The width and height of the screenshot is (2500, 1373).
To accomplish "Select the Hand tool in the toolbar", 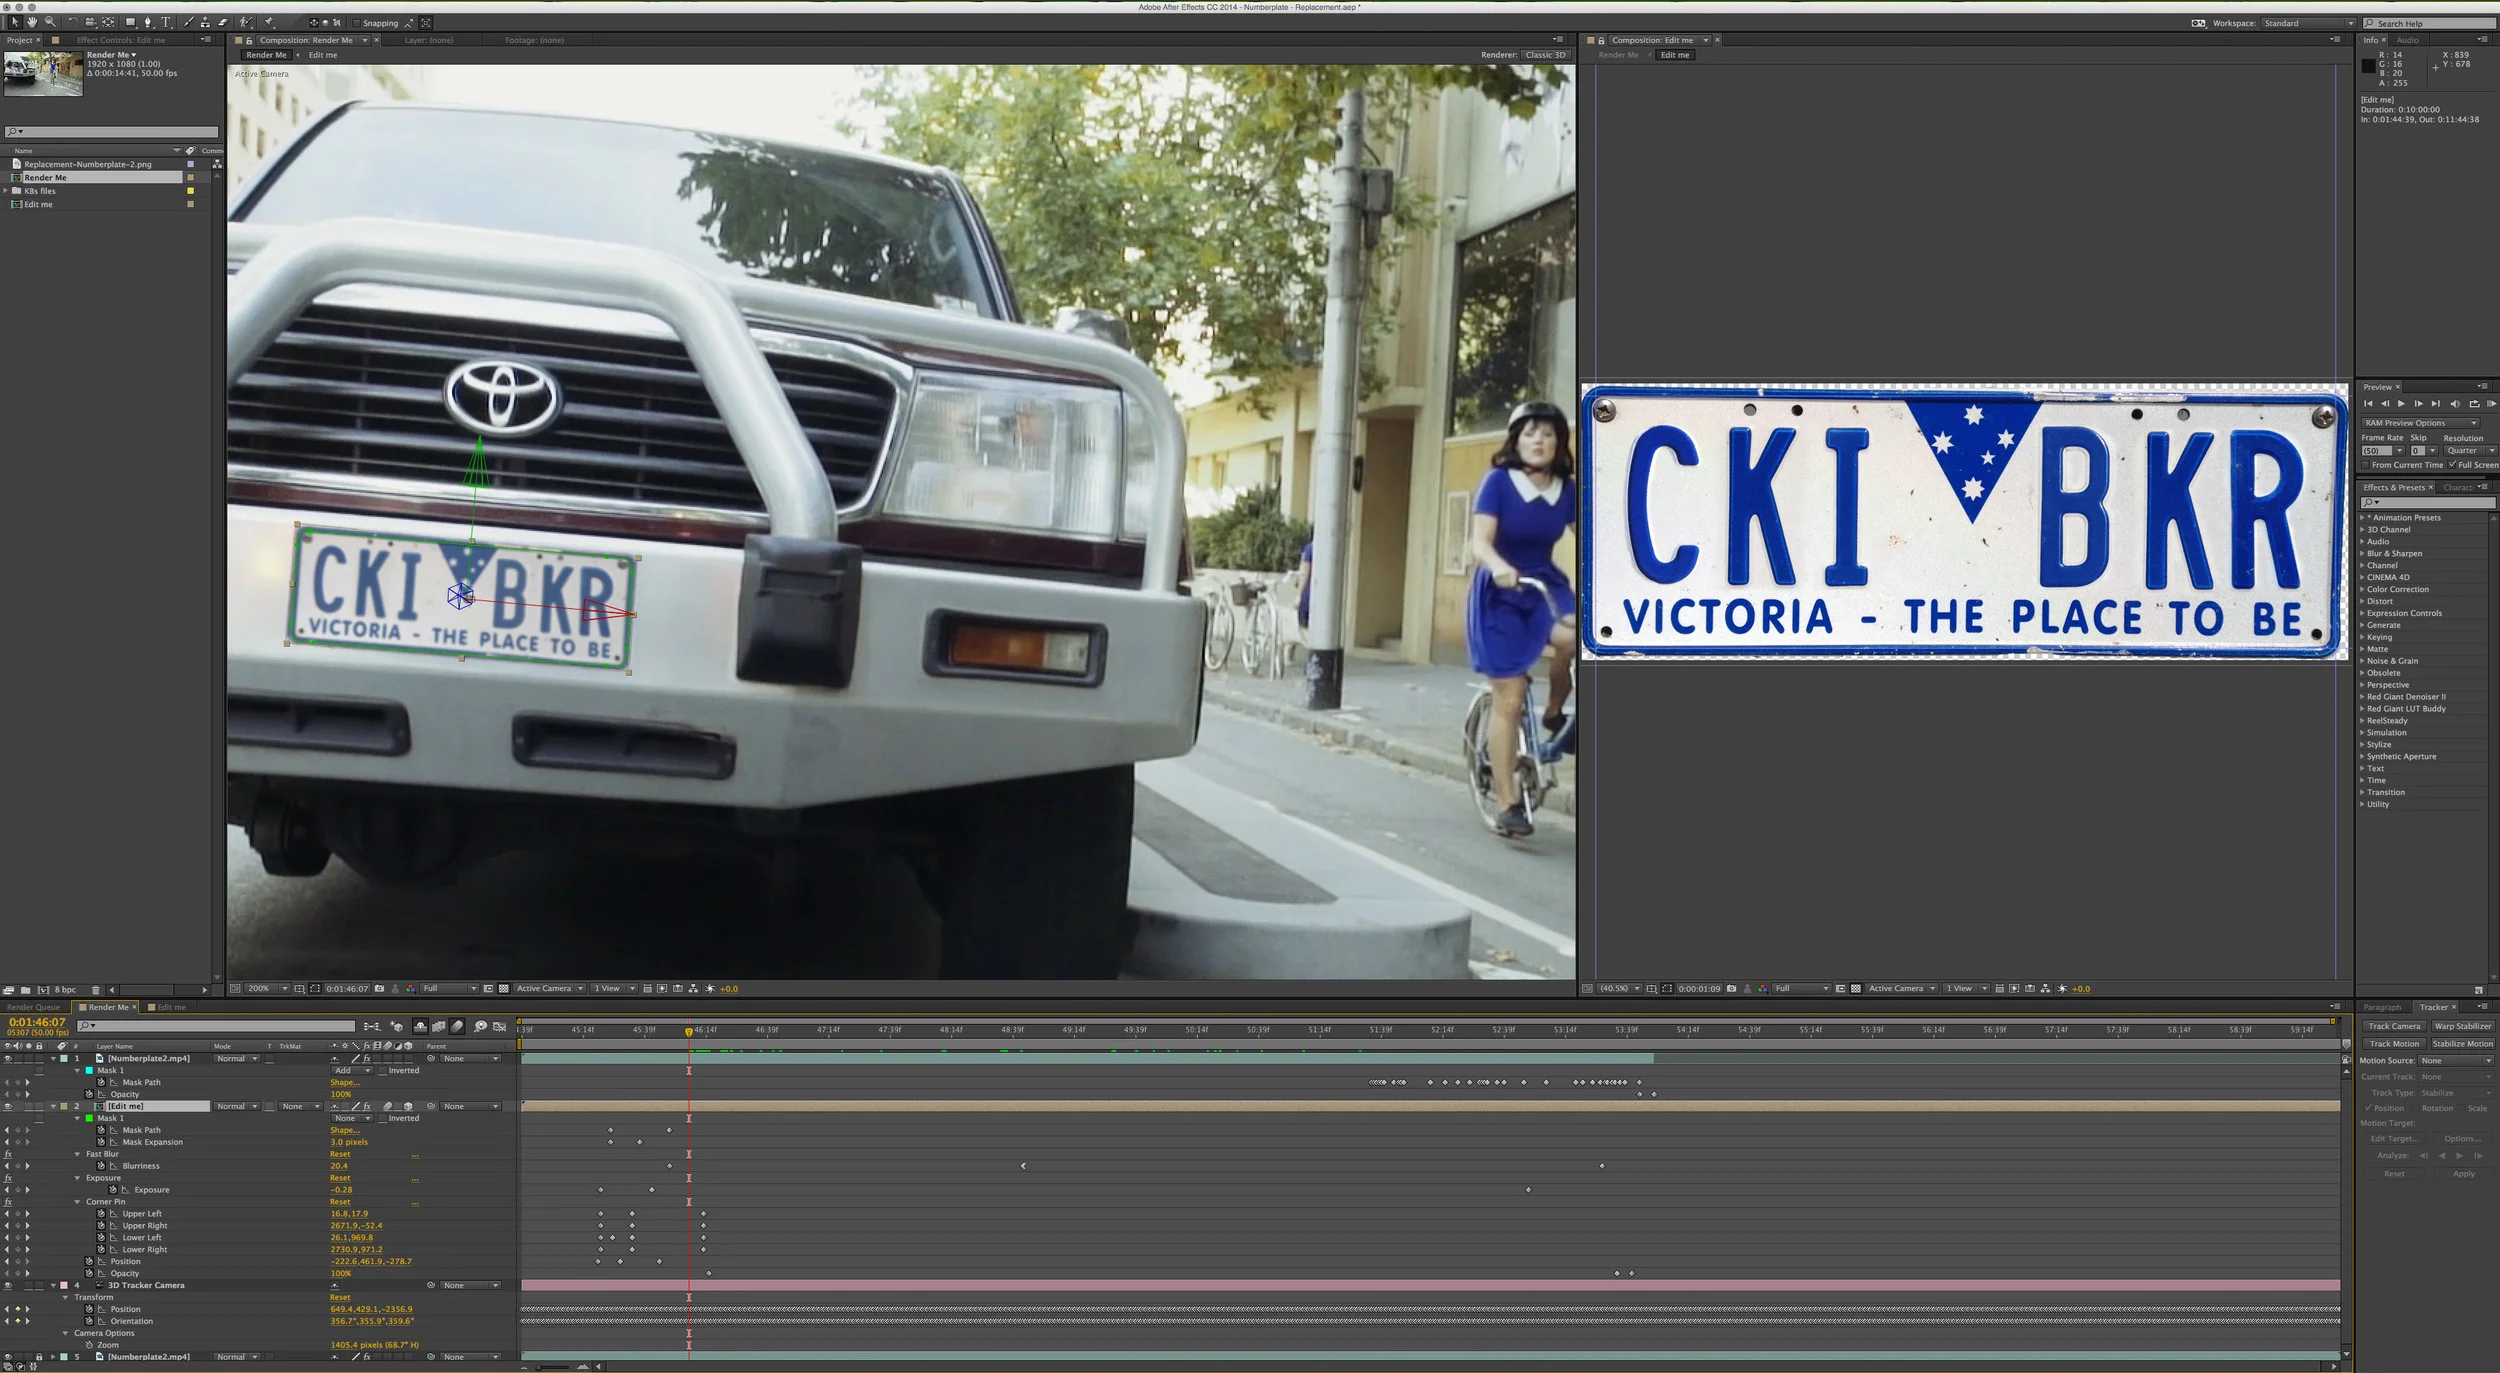I will pos(32,22).
